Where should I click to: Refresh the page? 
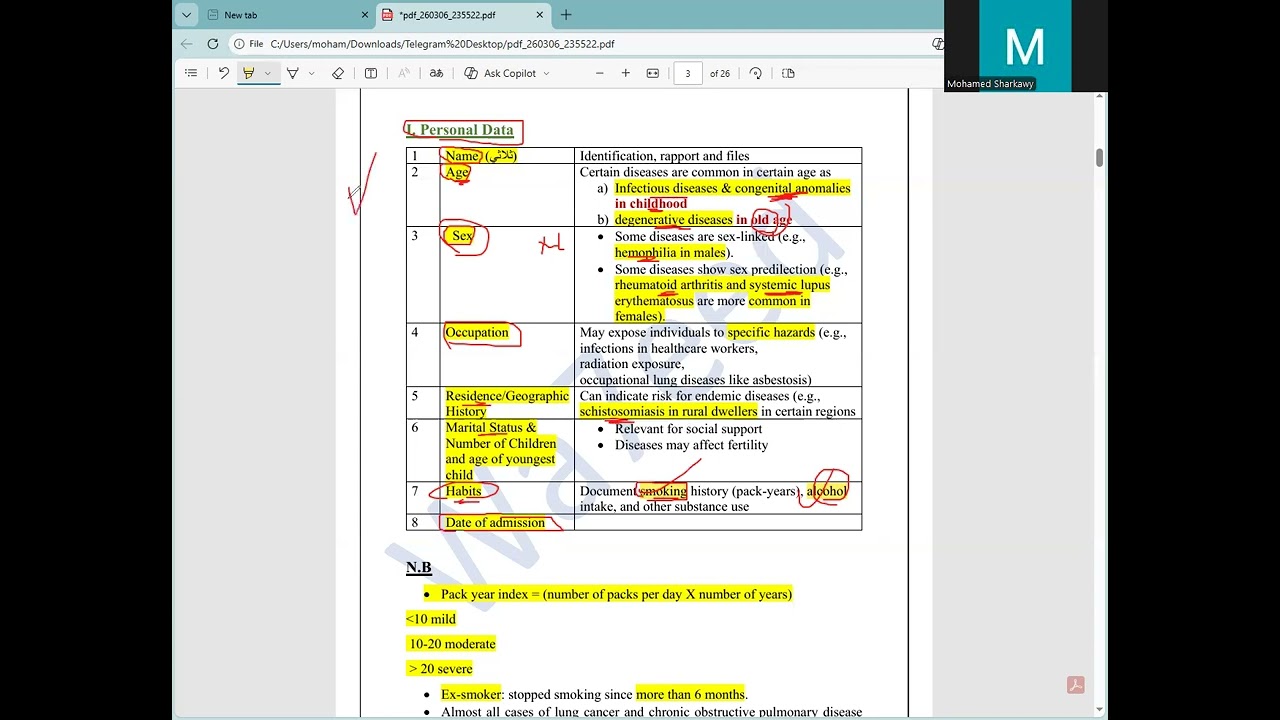point(213,44)
